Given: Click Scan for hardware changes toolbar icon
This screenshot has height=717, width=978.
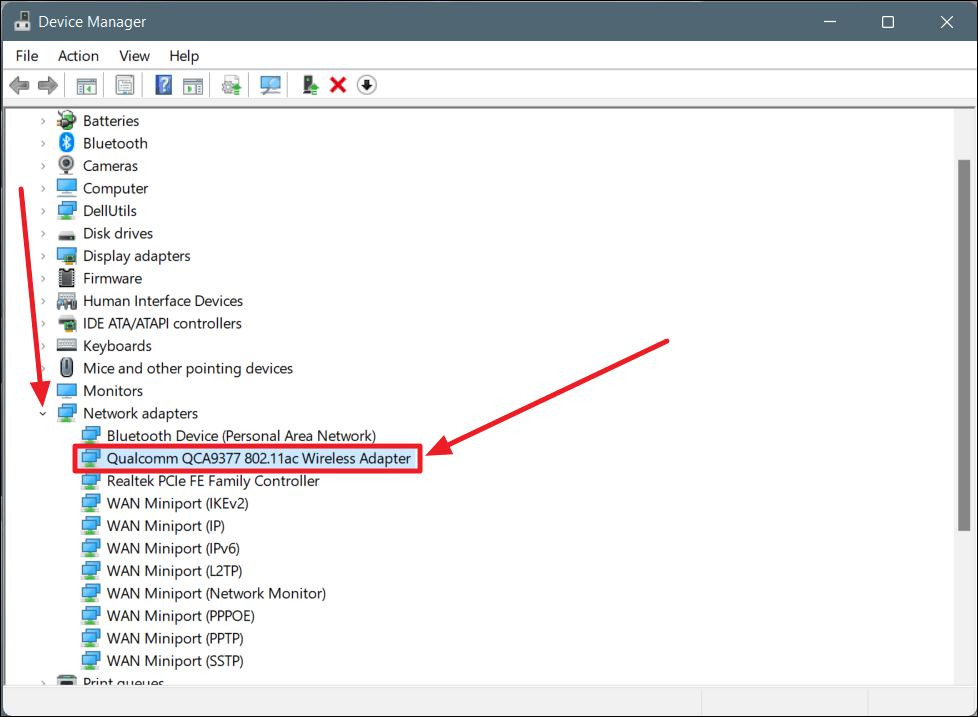Looking at the screenshot, I should (270, 85).
